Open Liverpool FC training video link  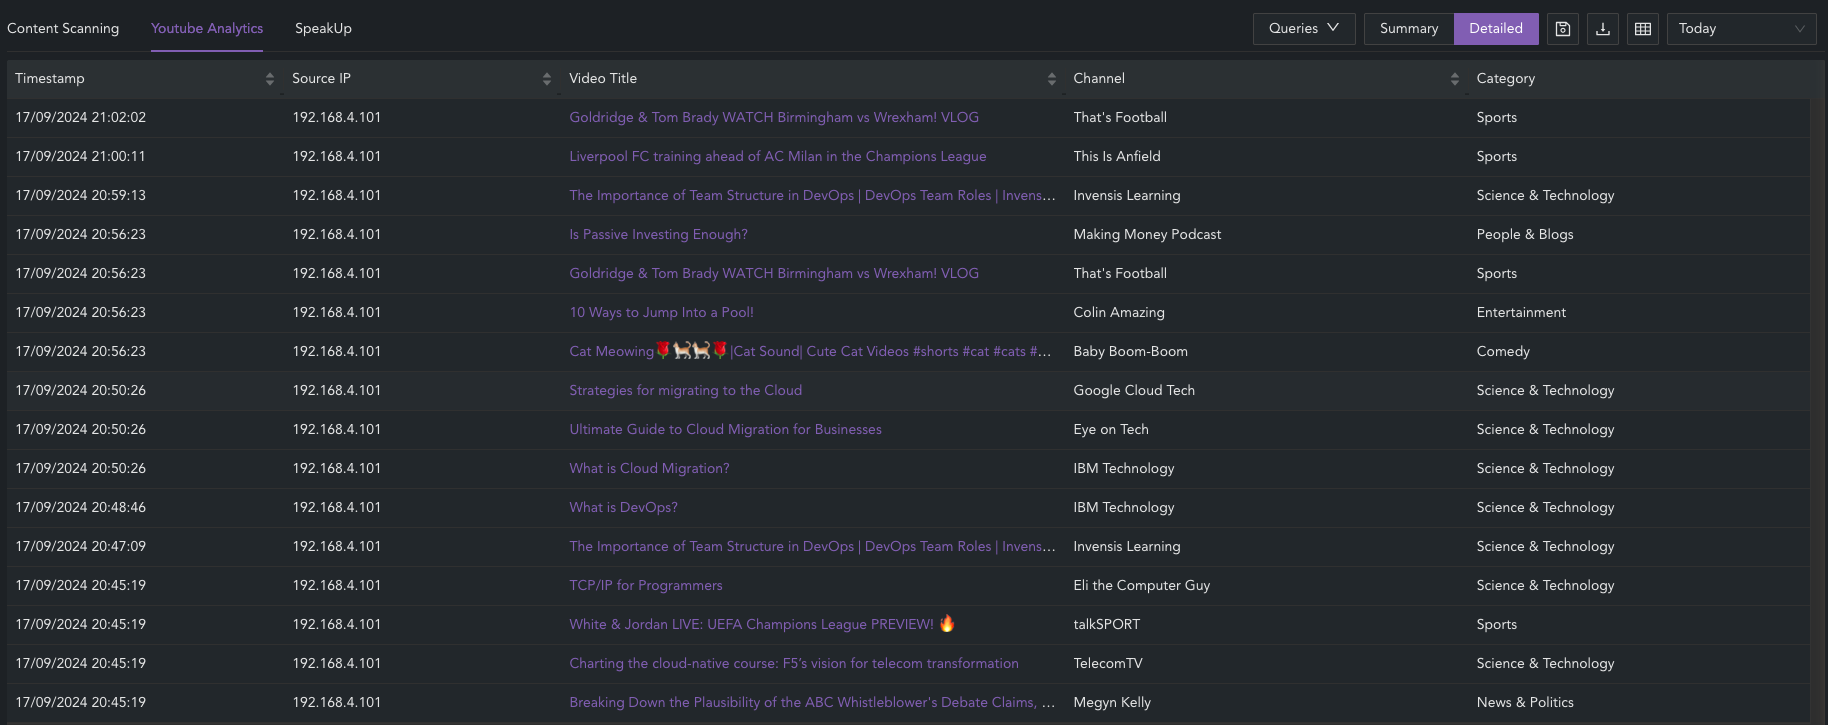pos(778,156)
